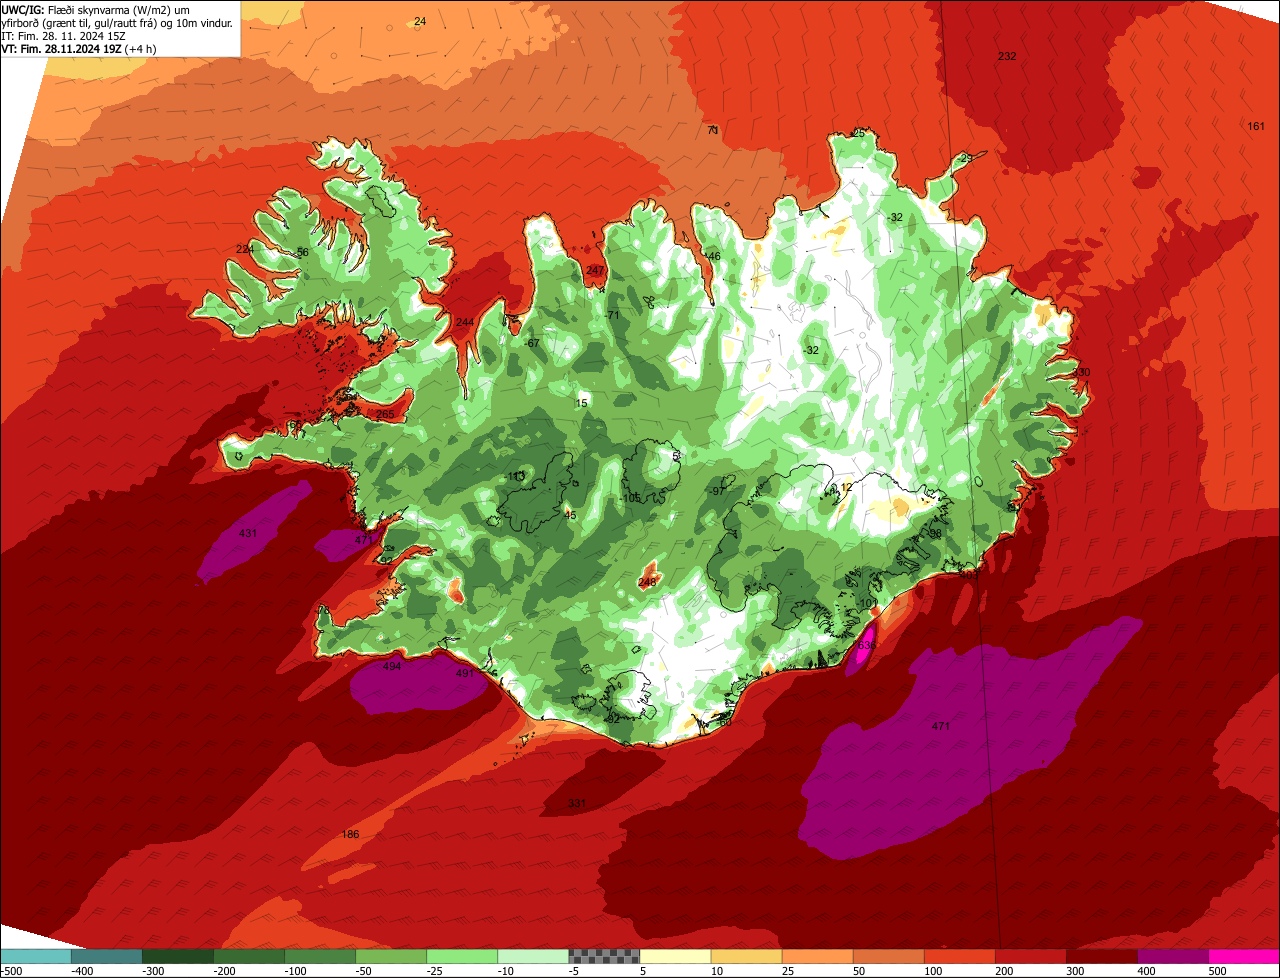This screenshot has width=1280, height=978.
Task: Select the legend swatch between -50 and -25
Action: pyautogui.click(x=390, y=956)
